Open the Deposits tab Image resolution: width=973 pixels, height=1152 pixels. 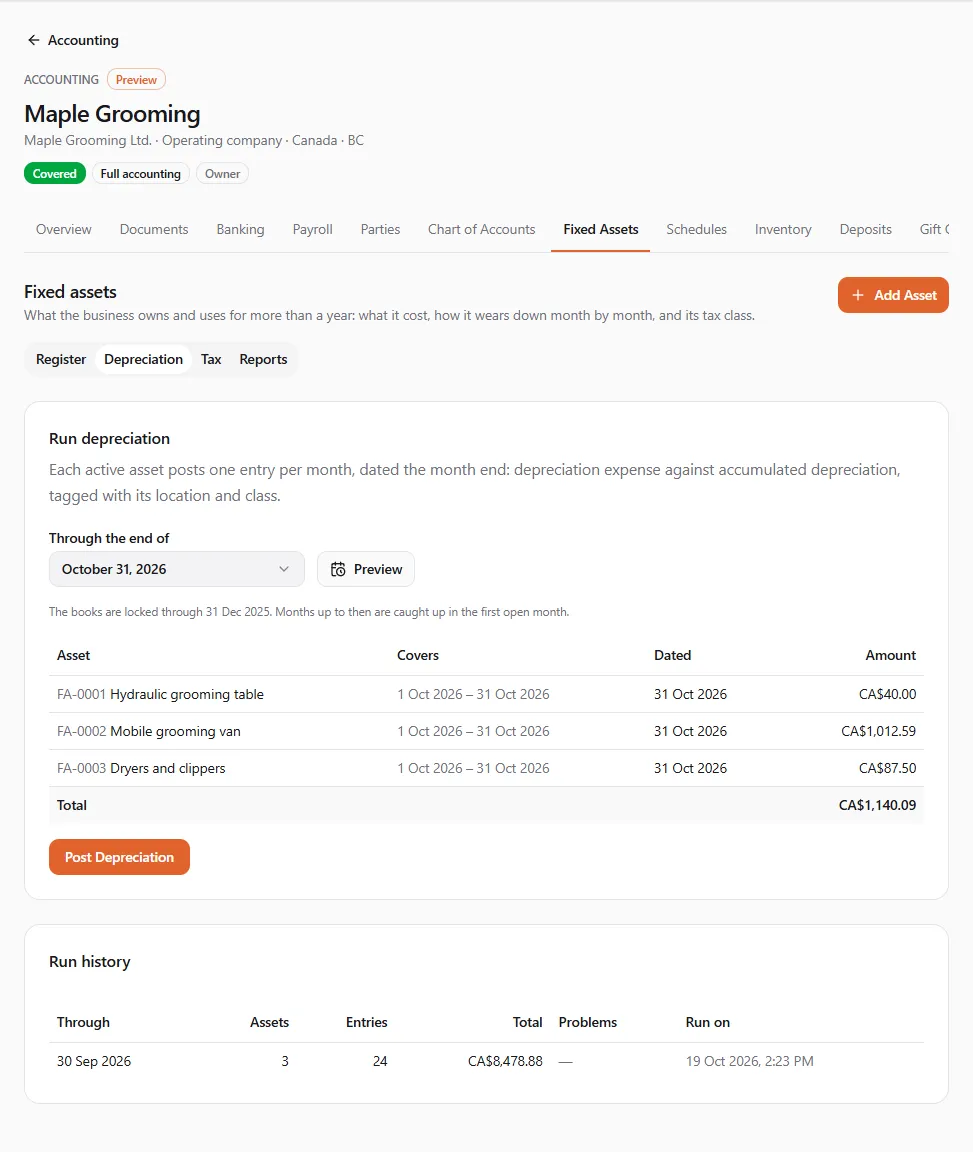[x=866, y=229]
